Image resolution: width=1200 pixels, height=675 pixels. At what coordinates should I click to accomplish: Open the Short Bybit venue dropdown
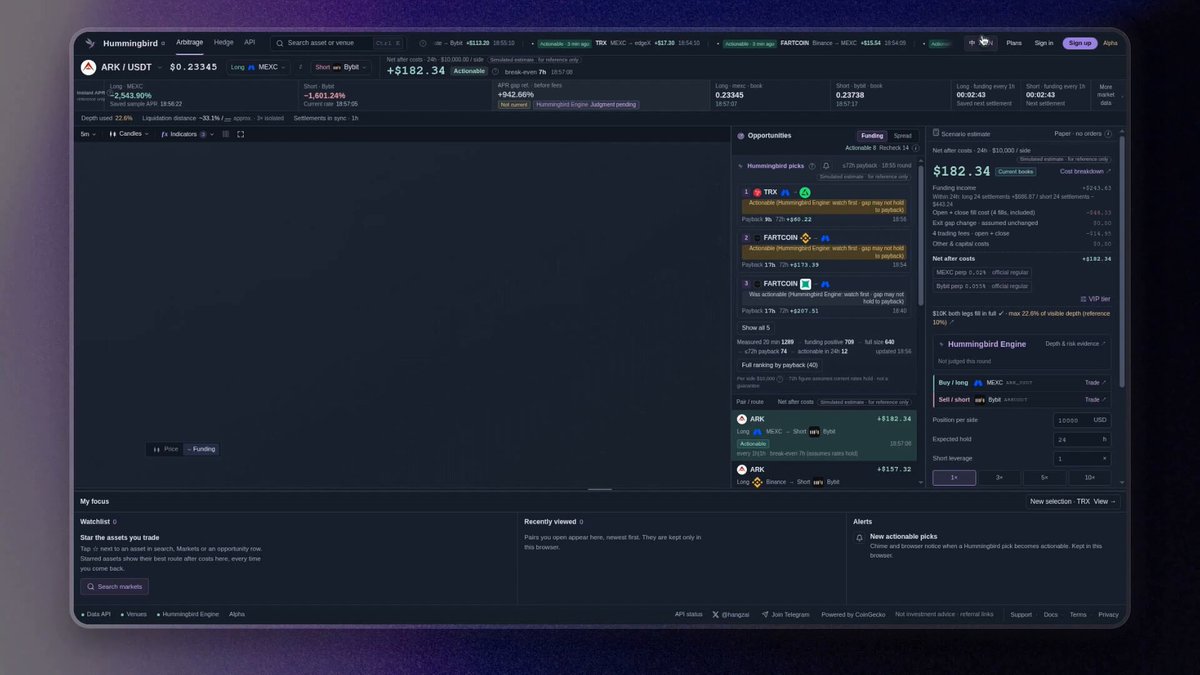pyautogui.click(x=341, y=67)
